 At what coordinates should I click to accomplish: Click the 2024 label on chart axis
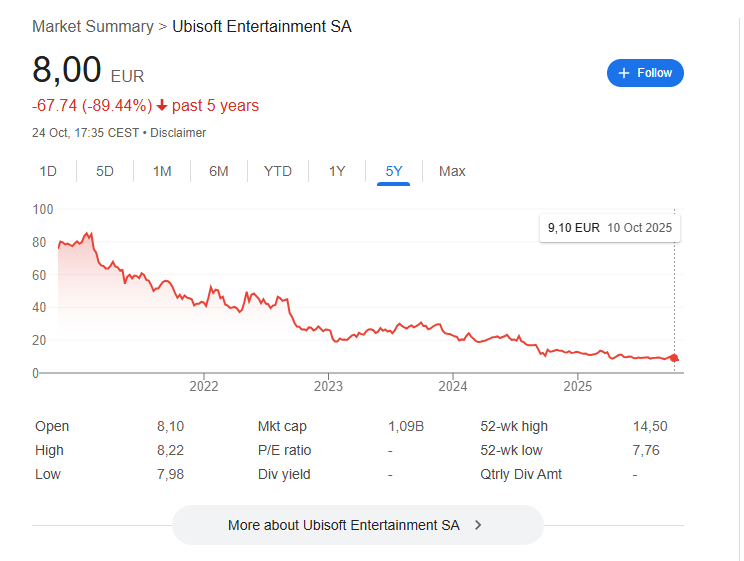point(453,386)
